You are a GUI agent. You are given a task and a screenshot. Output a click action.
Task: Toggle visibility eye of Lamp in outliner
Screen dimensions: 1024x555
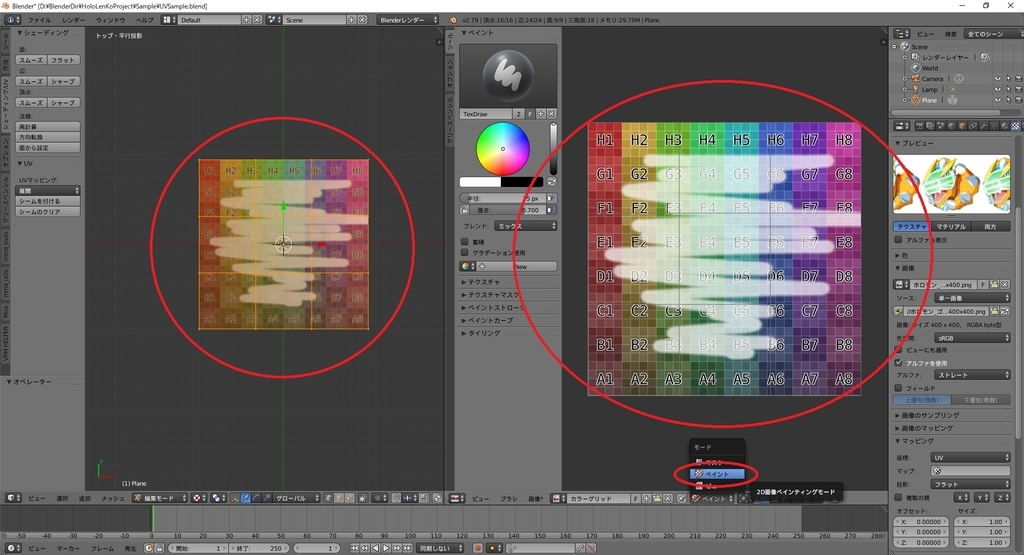[997, 89]
